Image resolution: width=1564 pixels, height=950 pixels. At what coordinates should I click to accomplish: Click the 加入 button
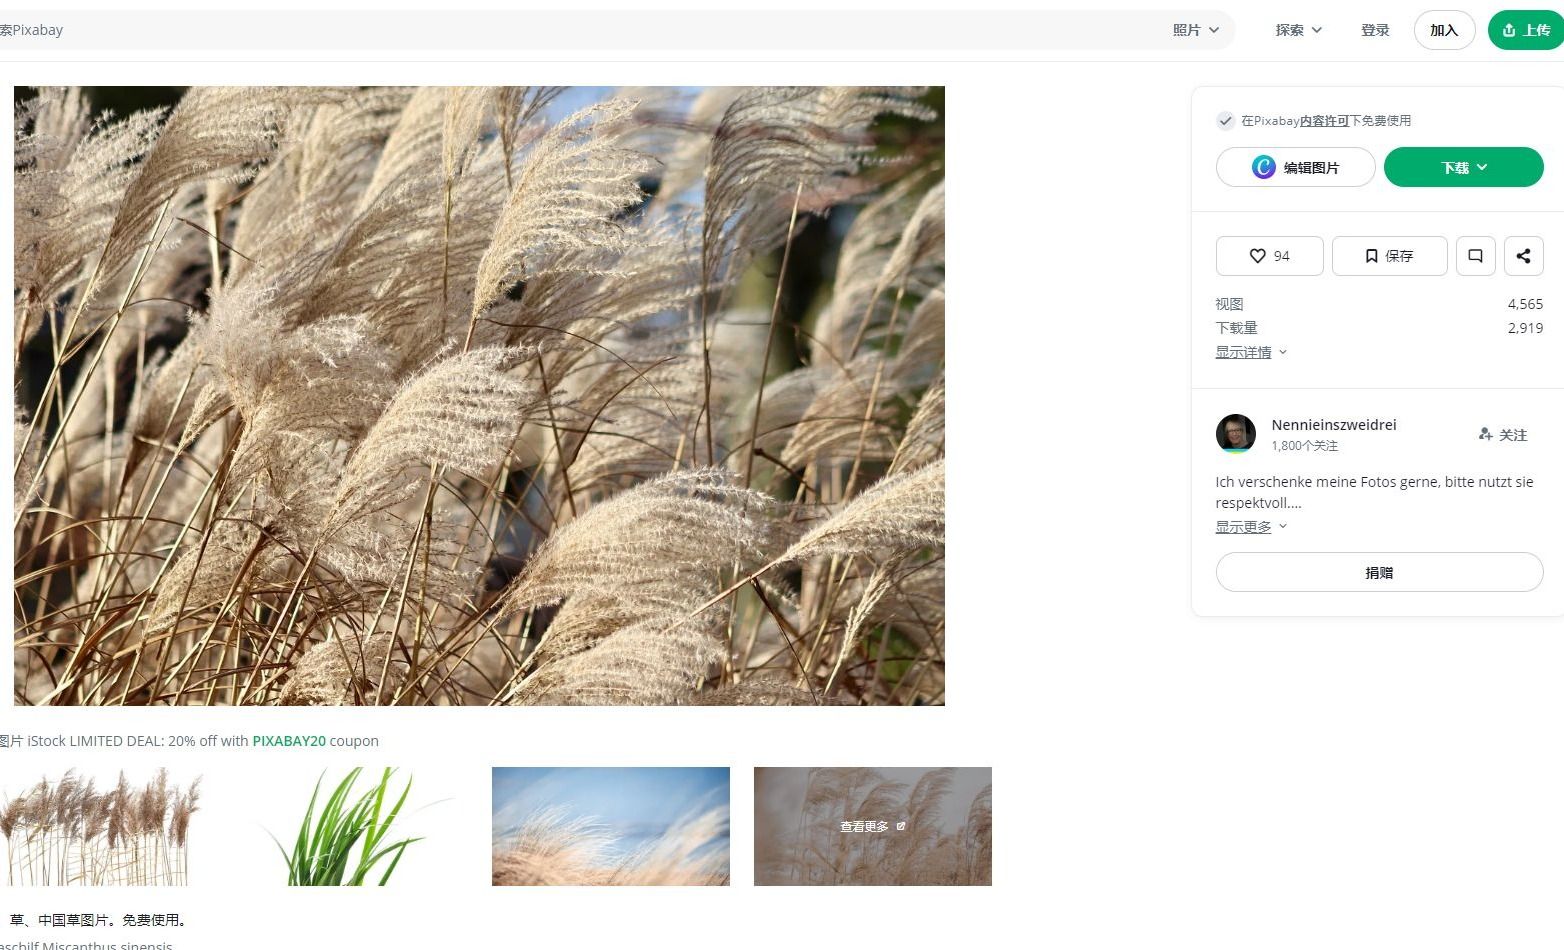(1444, 30)
